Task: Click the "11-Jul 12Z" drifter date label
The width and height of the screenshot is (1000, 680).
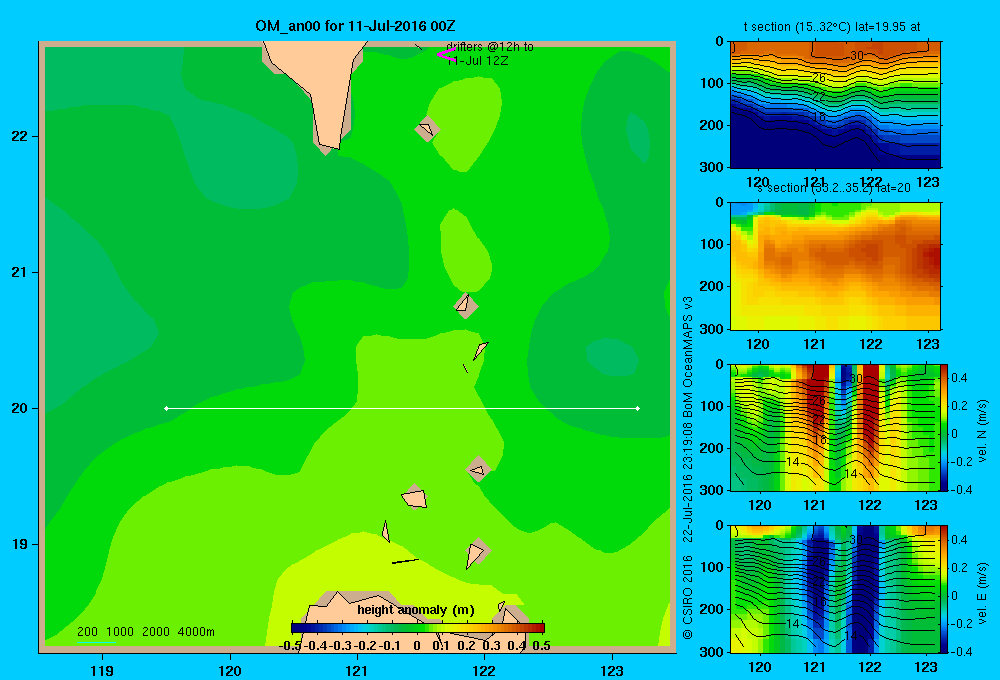Action: click(x=478, y=61)
